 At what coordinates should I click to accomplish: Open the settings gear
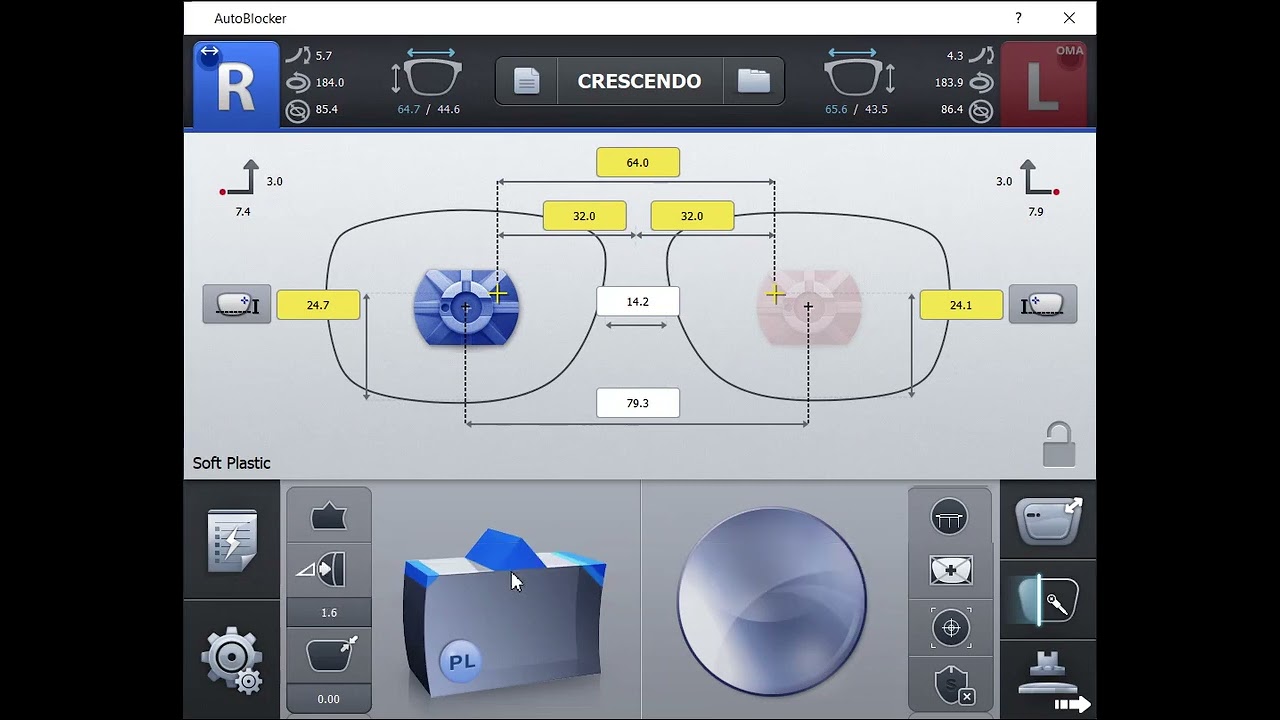coord(232,660)
